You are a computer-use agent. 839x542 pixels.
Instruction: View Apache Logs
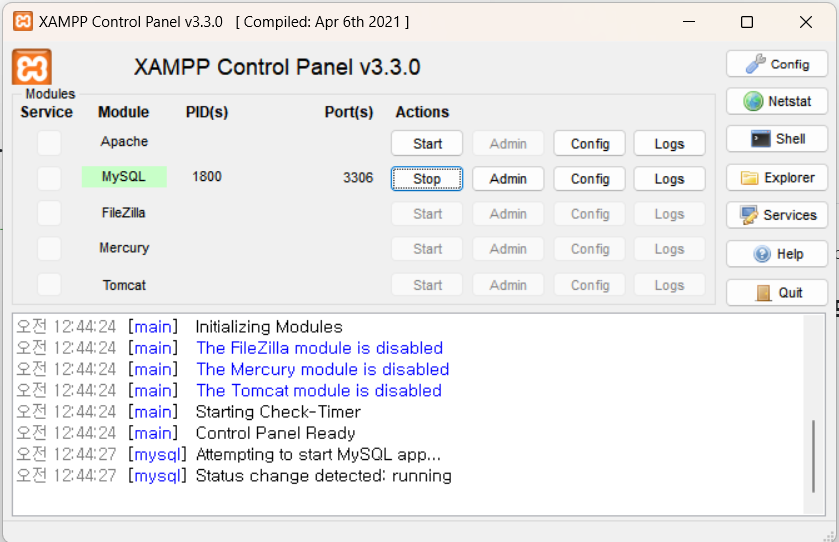coord(669,143)
